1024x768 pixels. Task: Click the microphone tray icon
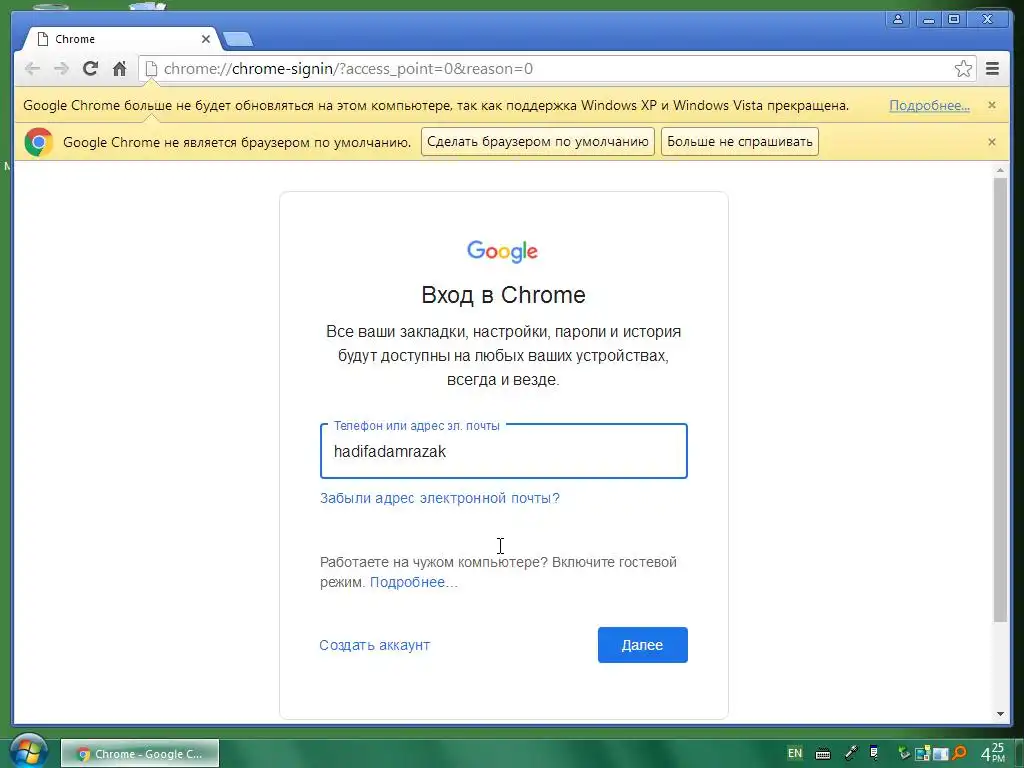point(850,754)
